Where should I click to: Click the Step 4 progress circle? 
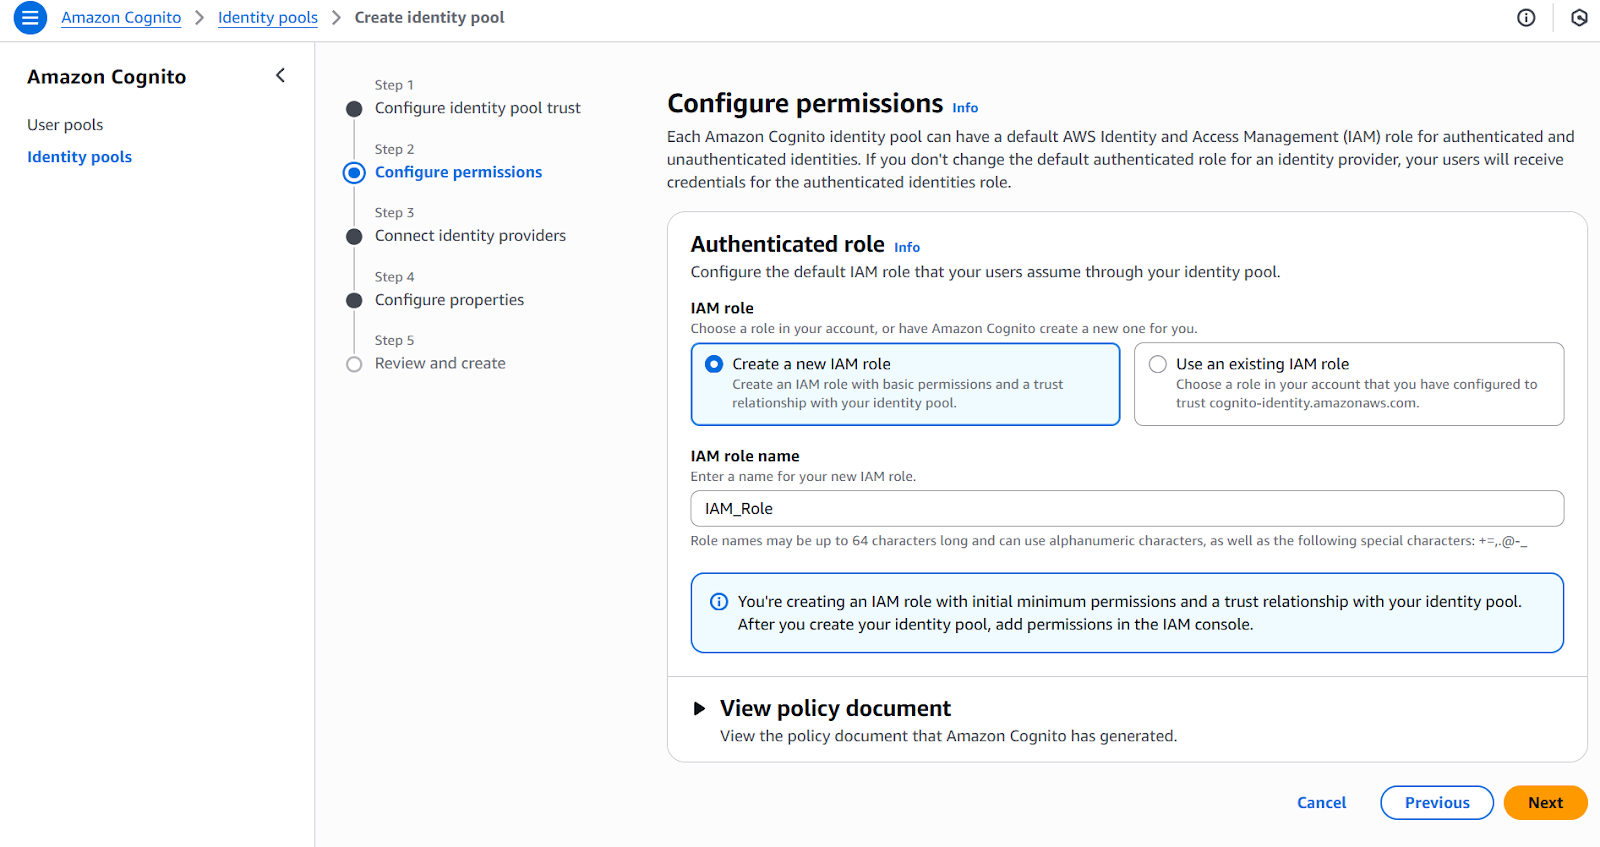click(x=354, y=300)
